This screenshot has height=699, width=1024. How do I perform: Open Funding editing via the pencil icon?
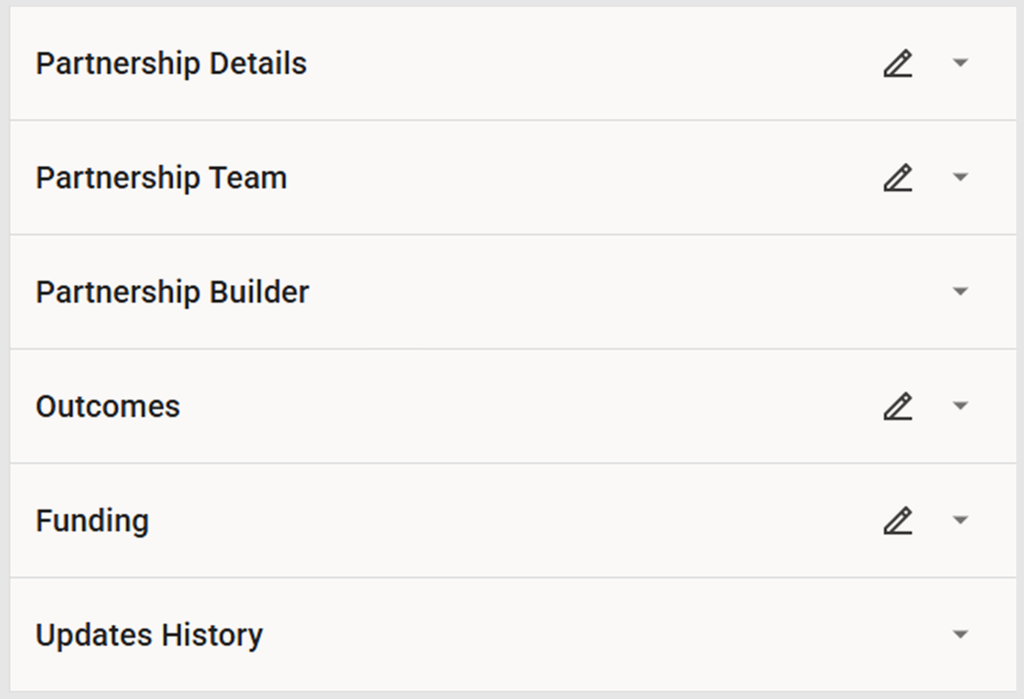[x=898, y=521]
